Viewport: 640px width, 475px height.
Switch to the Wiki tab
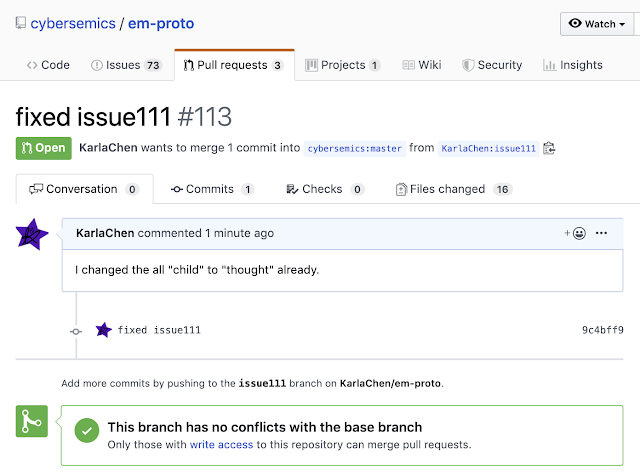coord(421,65)
